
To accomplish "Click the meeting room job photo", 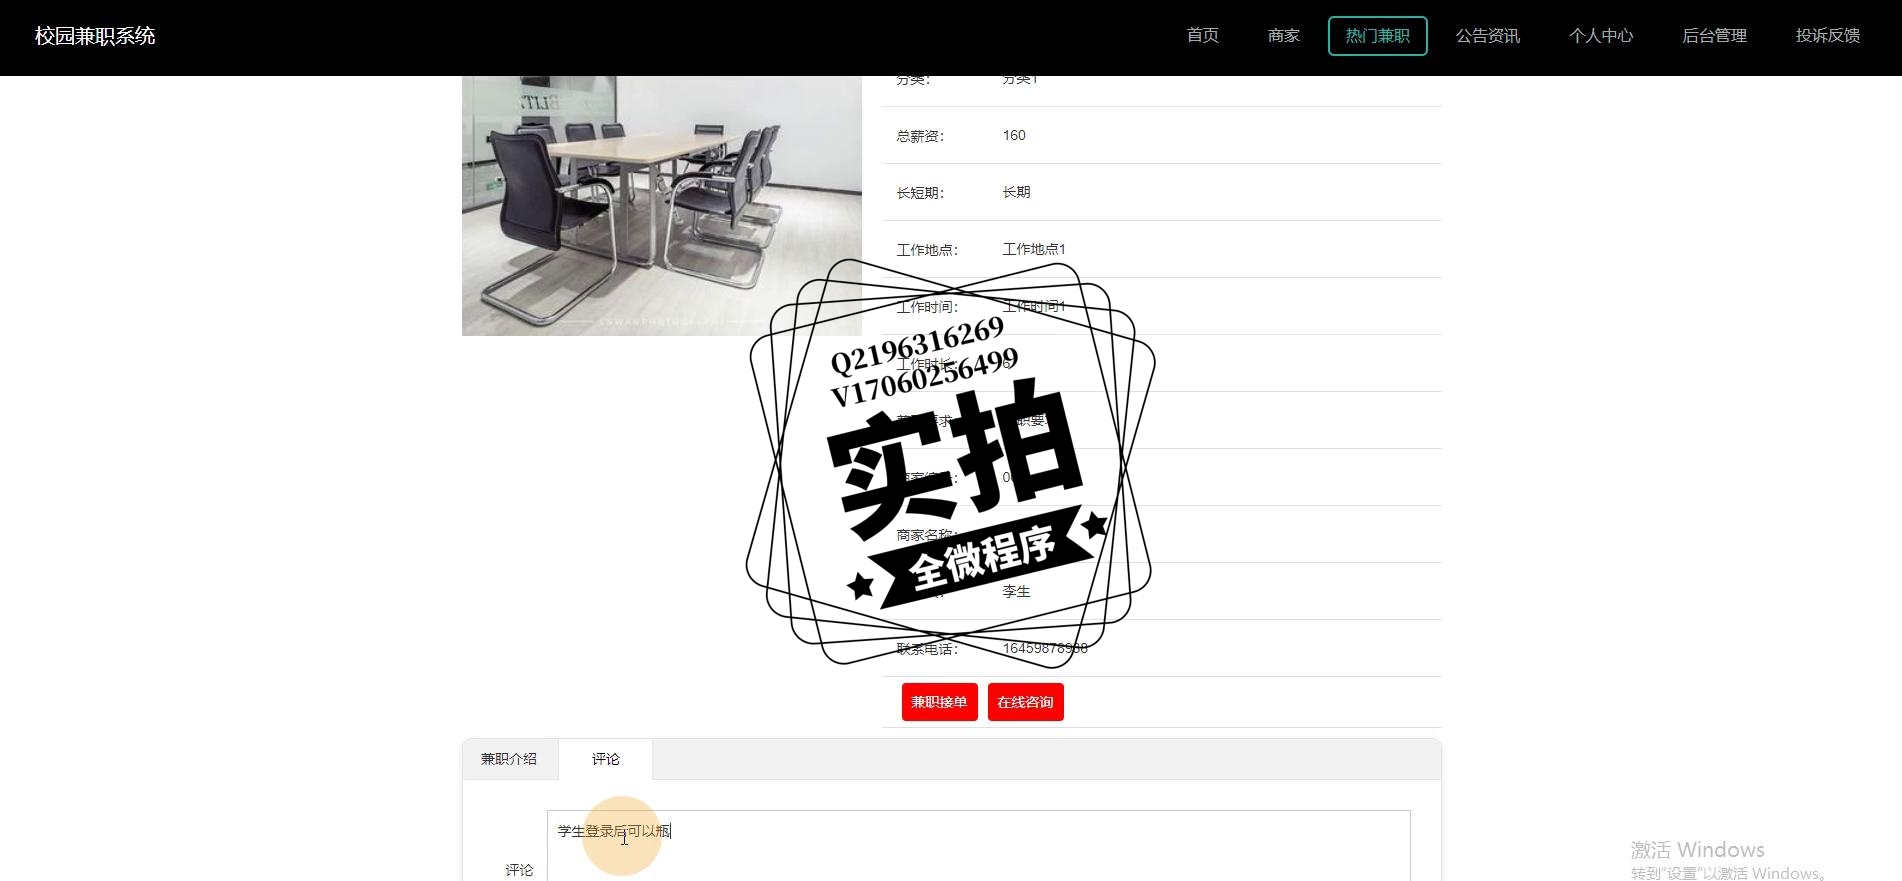I will 662,206.
